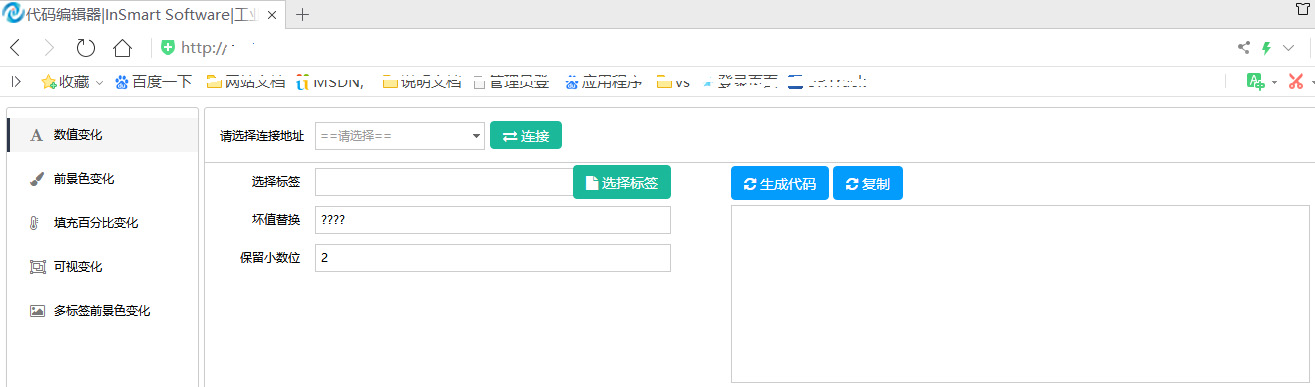This screenshot has width=1315, height=387.
Task: Open the MSDN bookmark
Action: pyautogui.click(x=329, y=81)
